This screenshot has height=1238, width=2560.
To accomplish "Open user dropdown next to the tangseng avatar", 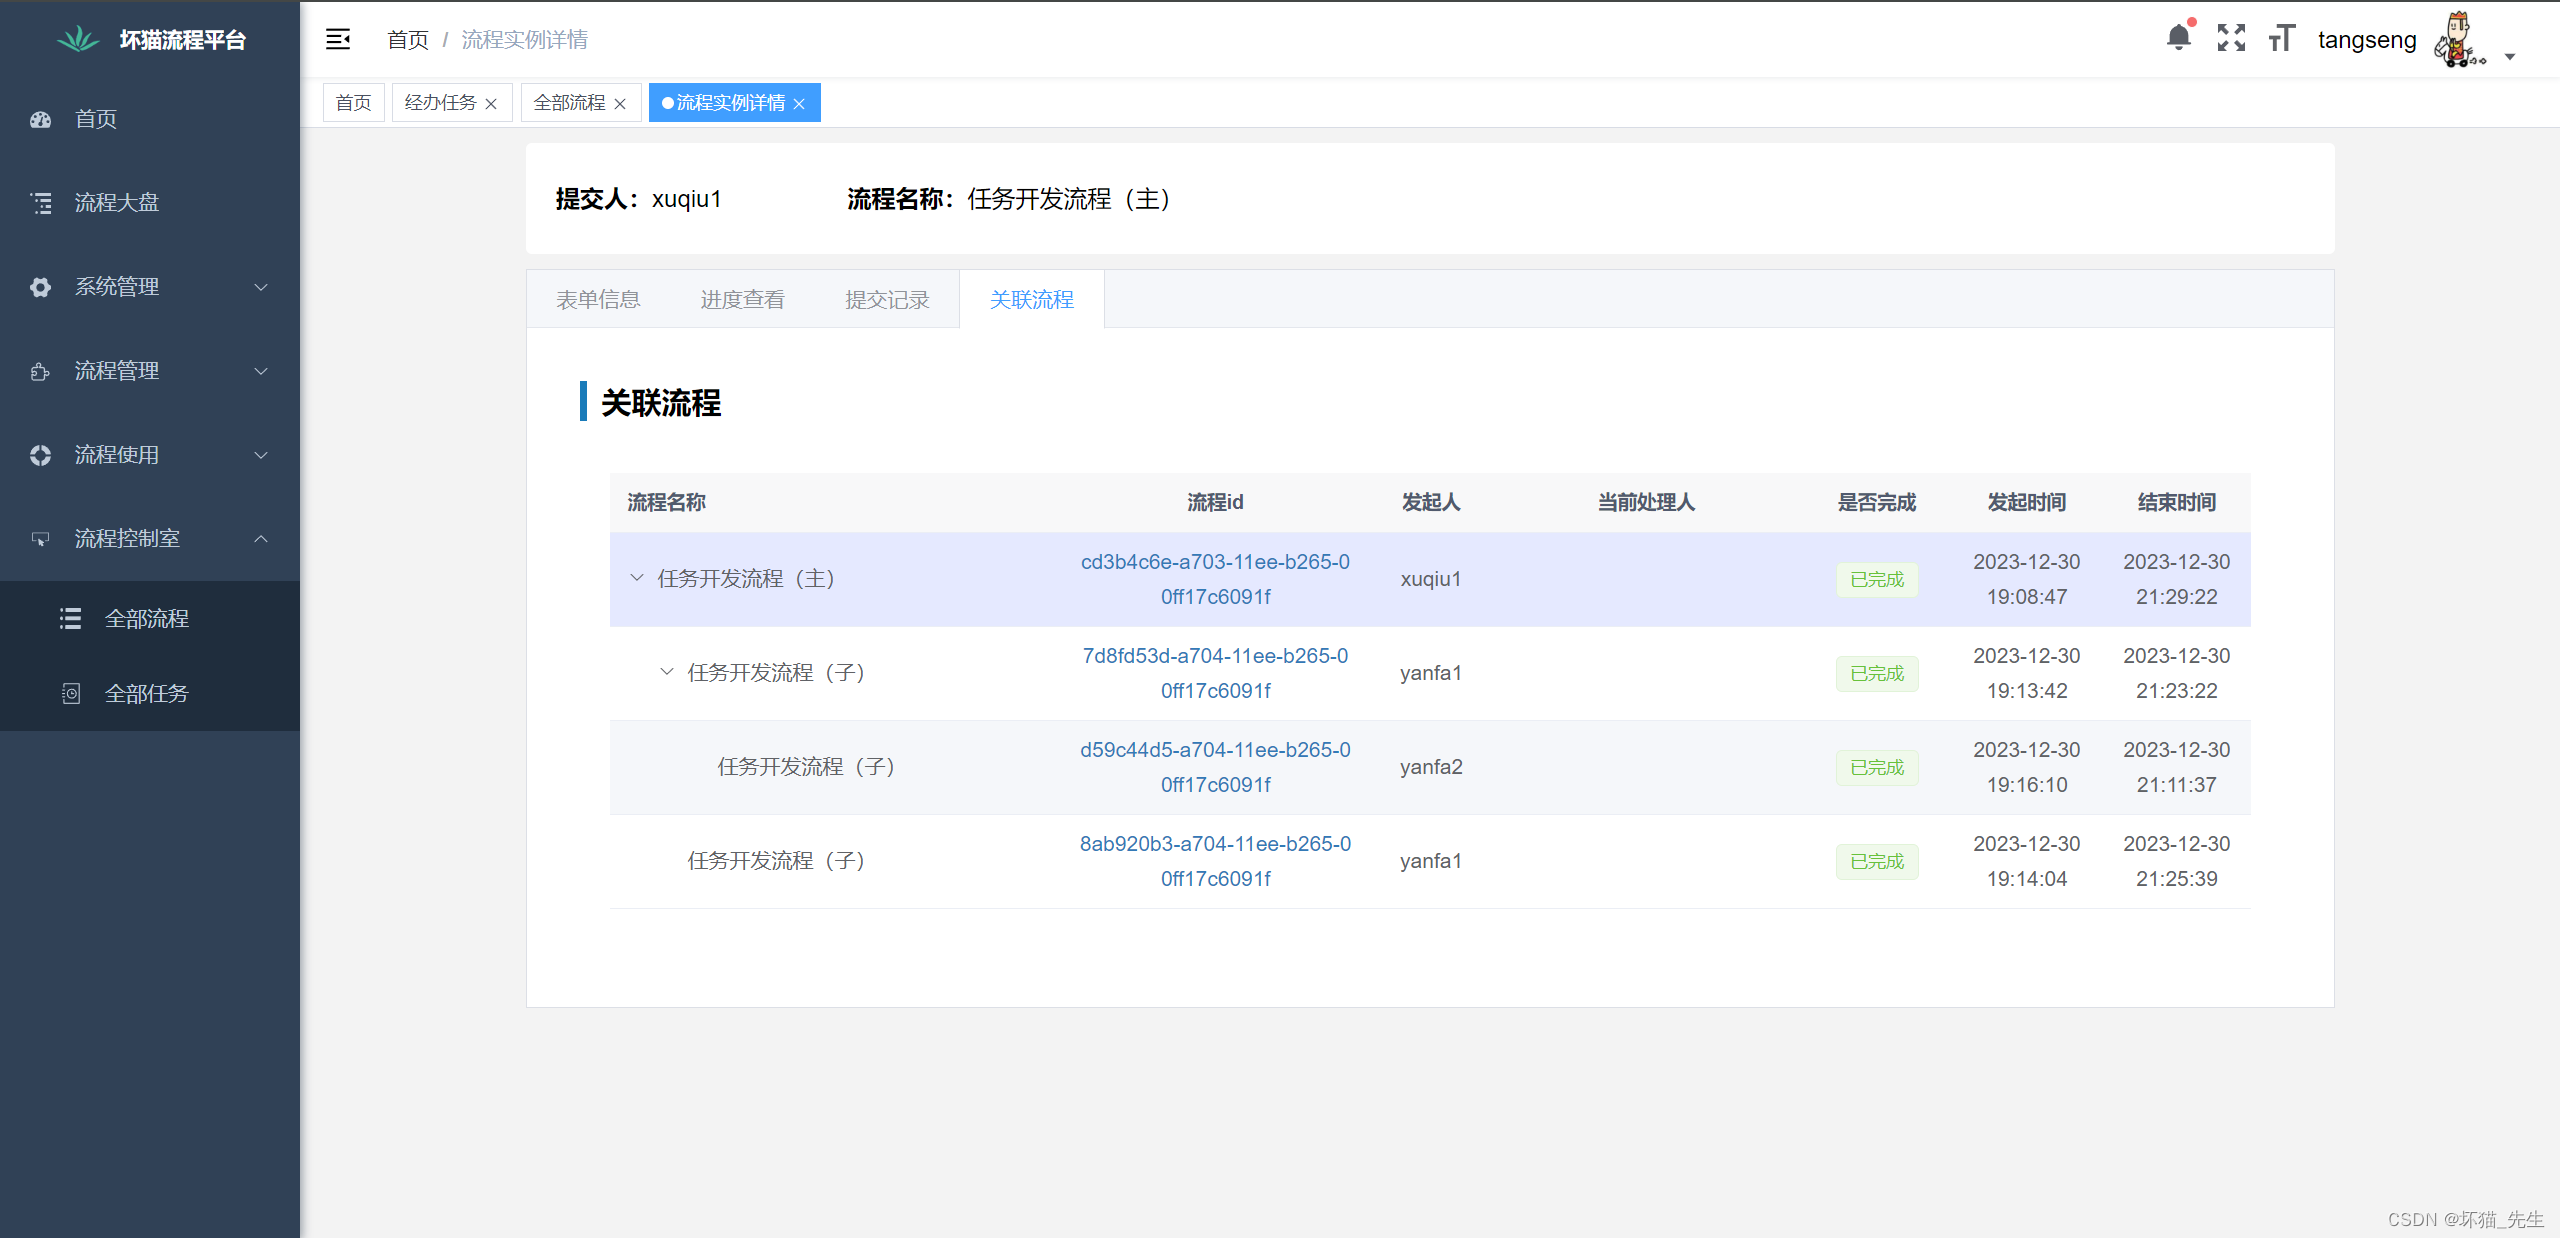I will (x=2510, y=57).
